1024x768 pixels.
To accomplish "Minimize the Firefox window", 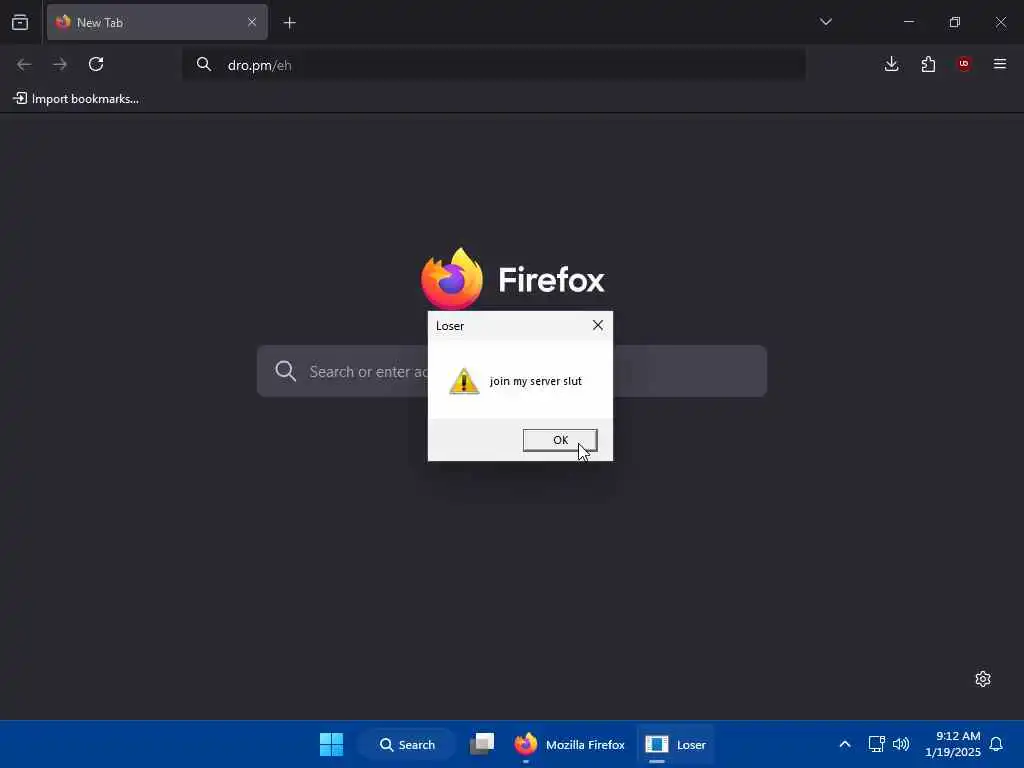I will [x=909, y=22].
